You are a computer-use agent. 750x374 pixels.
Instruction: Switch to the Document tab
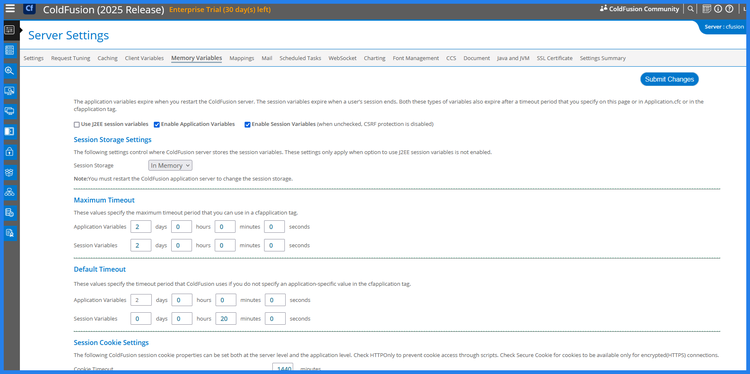[476, 58]
